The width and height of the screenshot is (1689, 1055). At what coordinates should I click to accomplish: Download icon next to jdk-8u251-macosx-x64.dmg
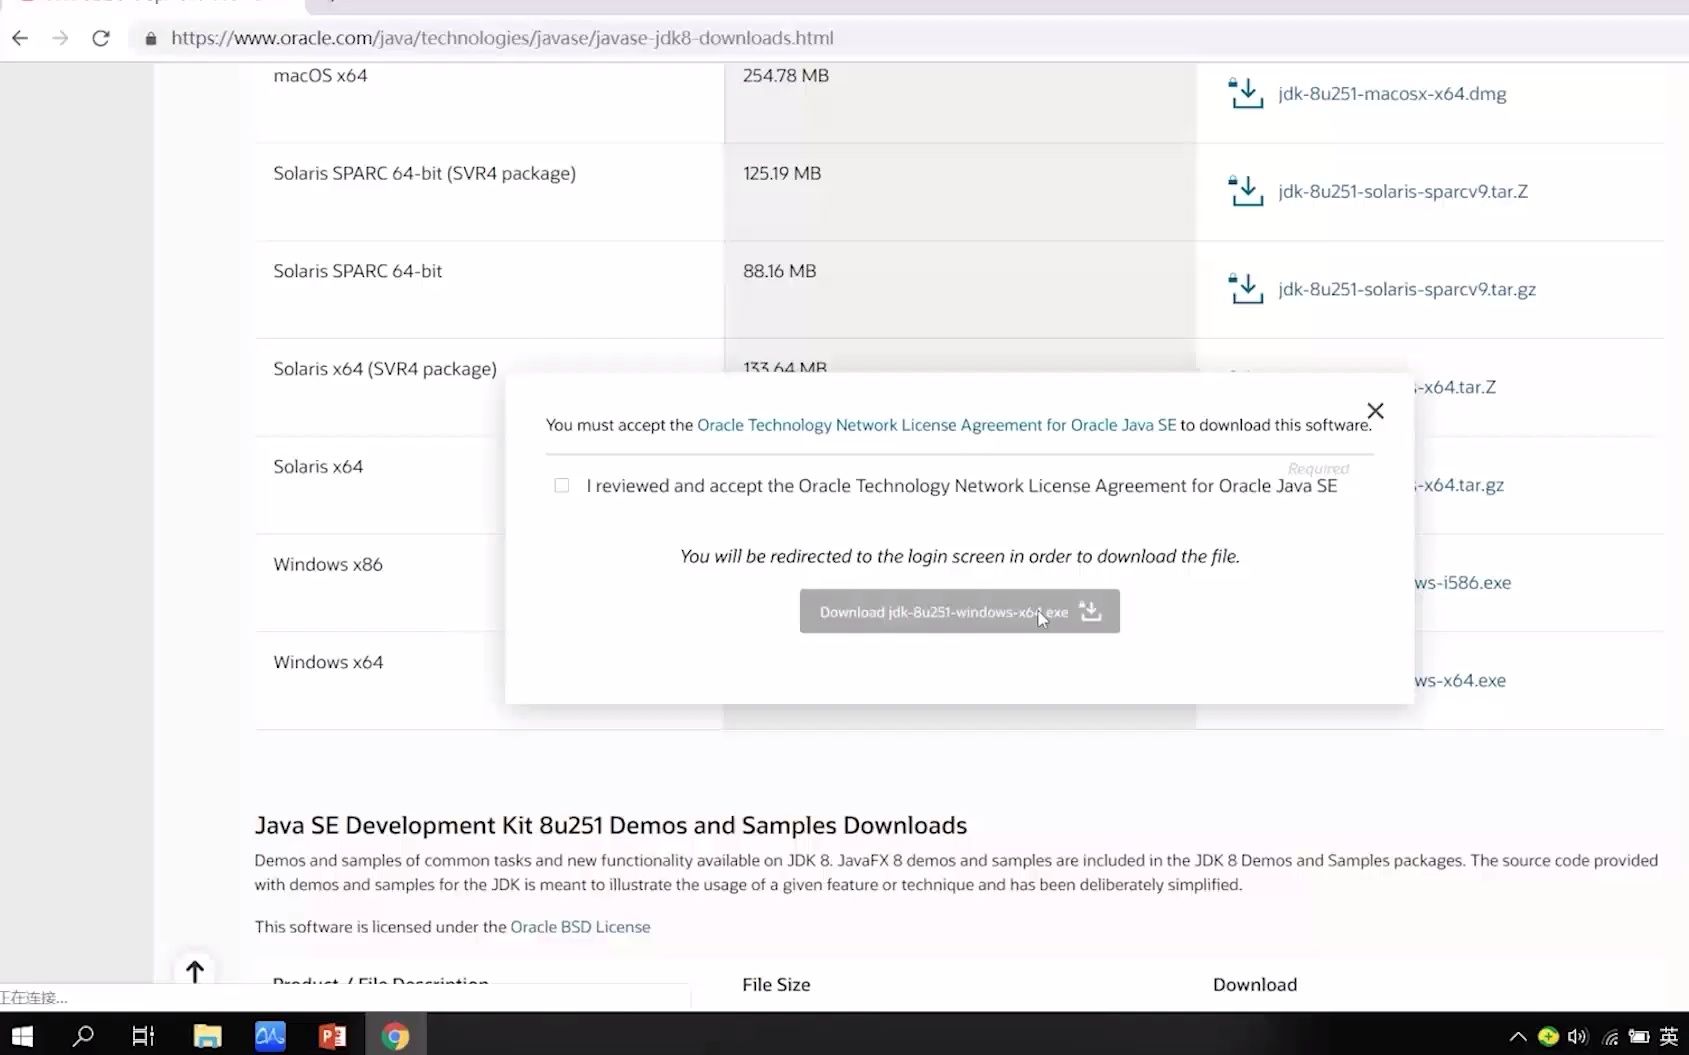pos(1246,93)
